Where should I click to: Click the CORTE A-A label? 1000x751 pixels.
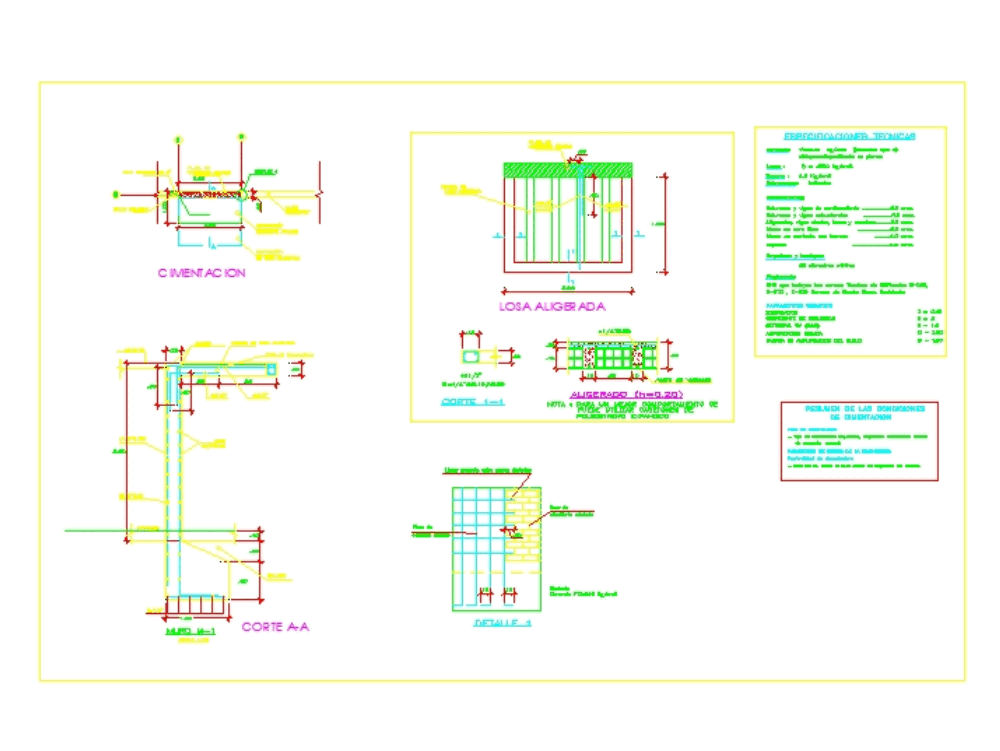point(277,625)
